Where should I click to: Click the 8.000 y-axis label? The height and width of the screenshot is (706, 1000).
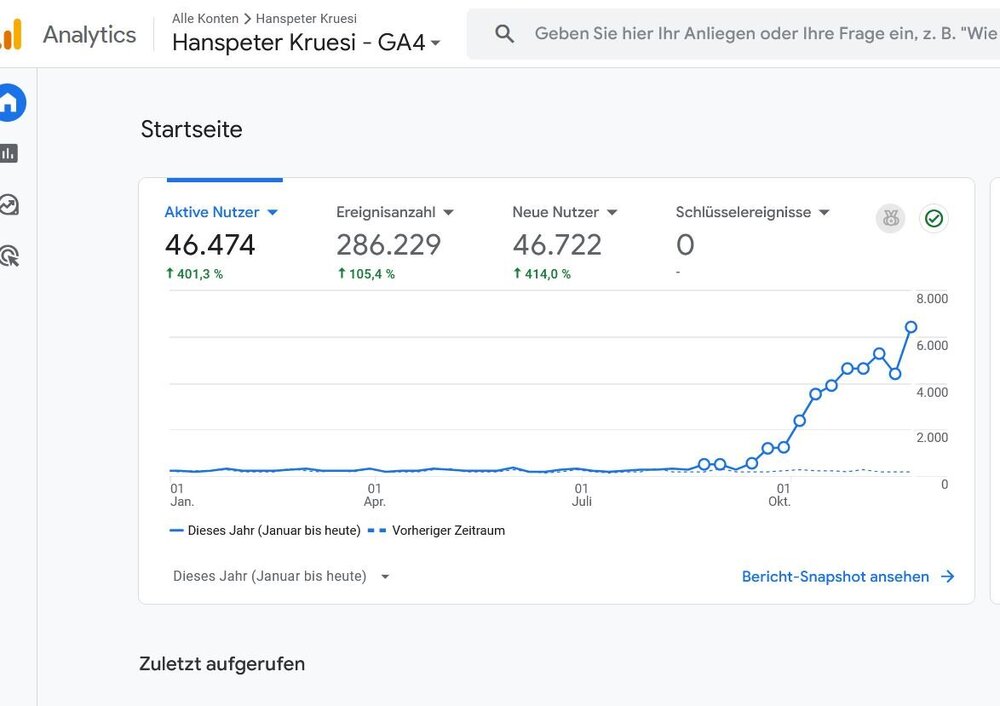coord(932,298)
